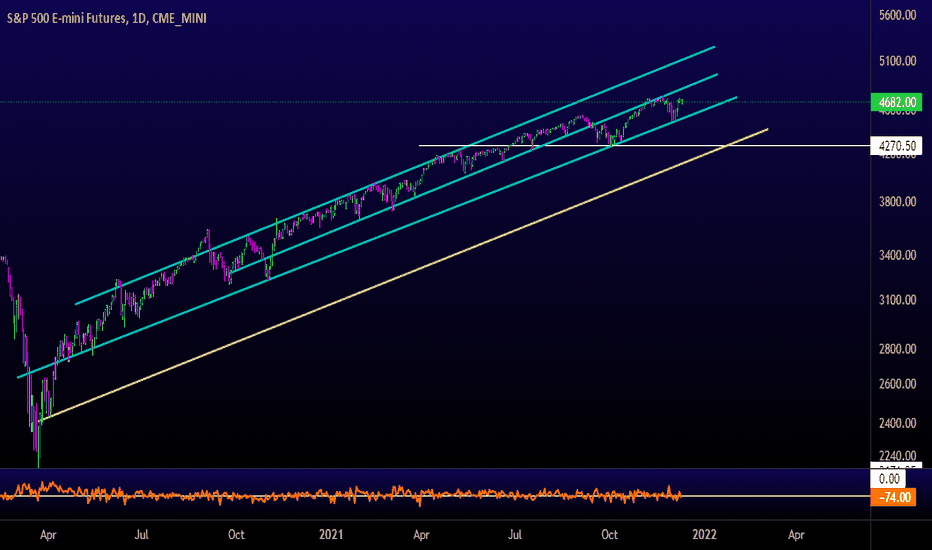Click the 5600.00 price axis label
This screenshot has height=550, width=932.
(898, 15)
